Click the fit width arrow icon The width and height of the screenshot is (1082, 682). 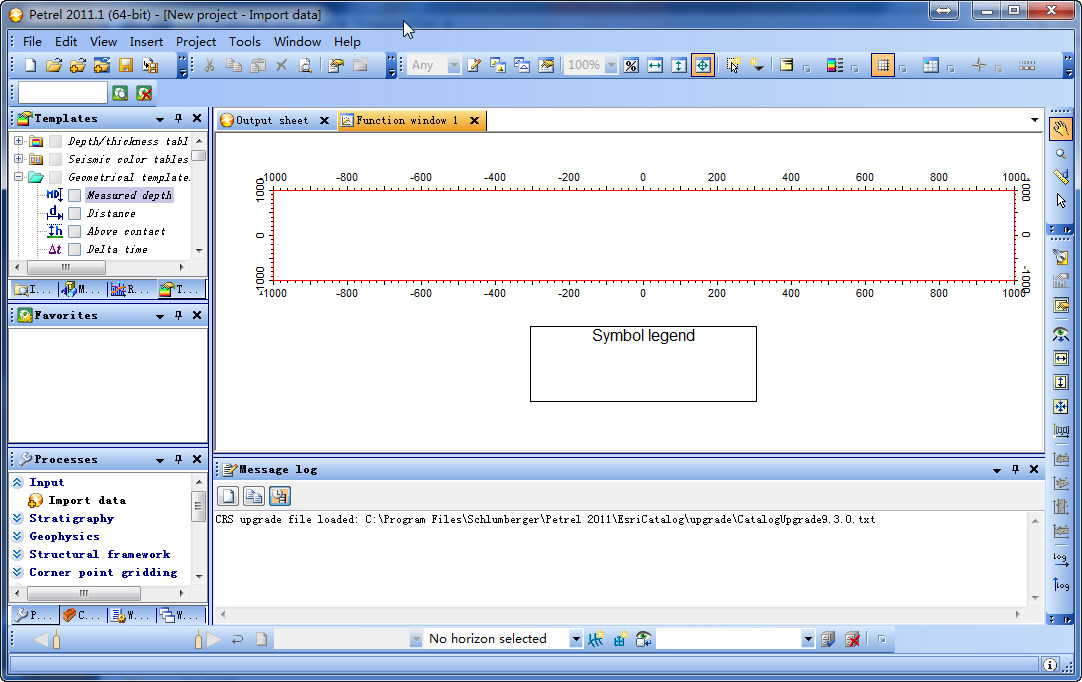[655, 66]
